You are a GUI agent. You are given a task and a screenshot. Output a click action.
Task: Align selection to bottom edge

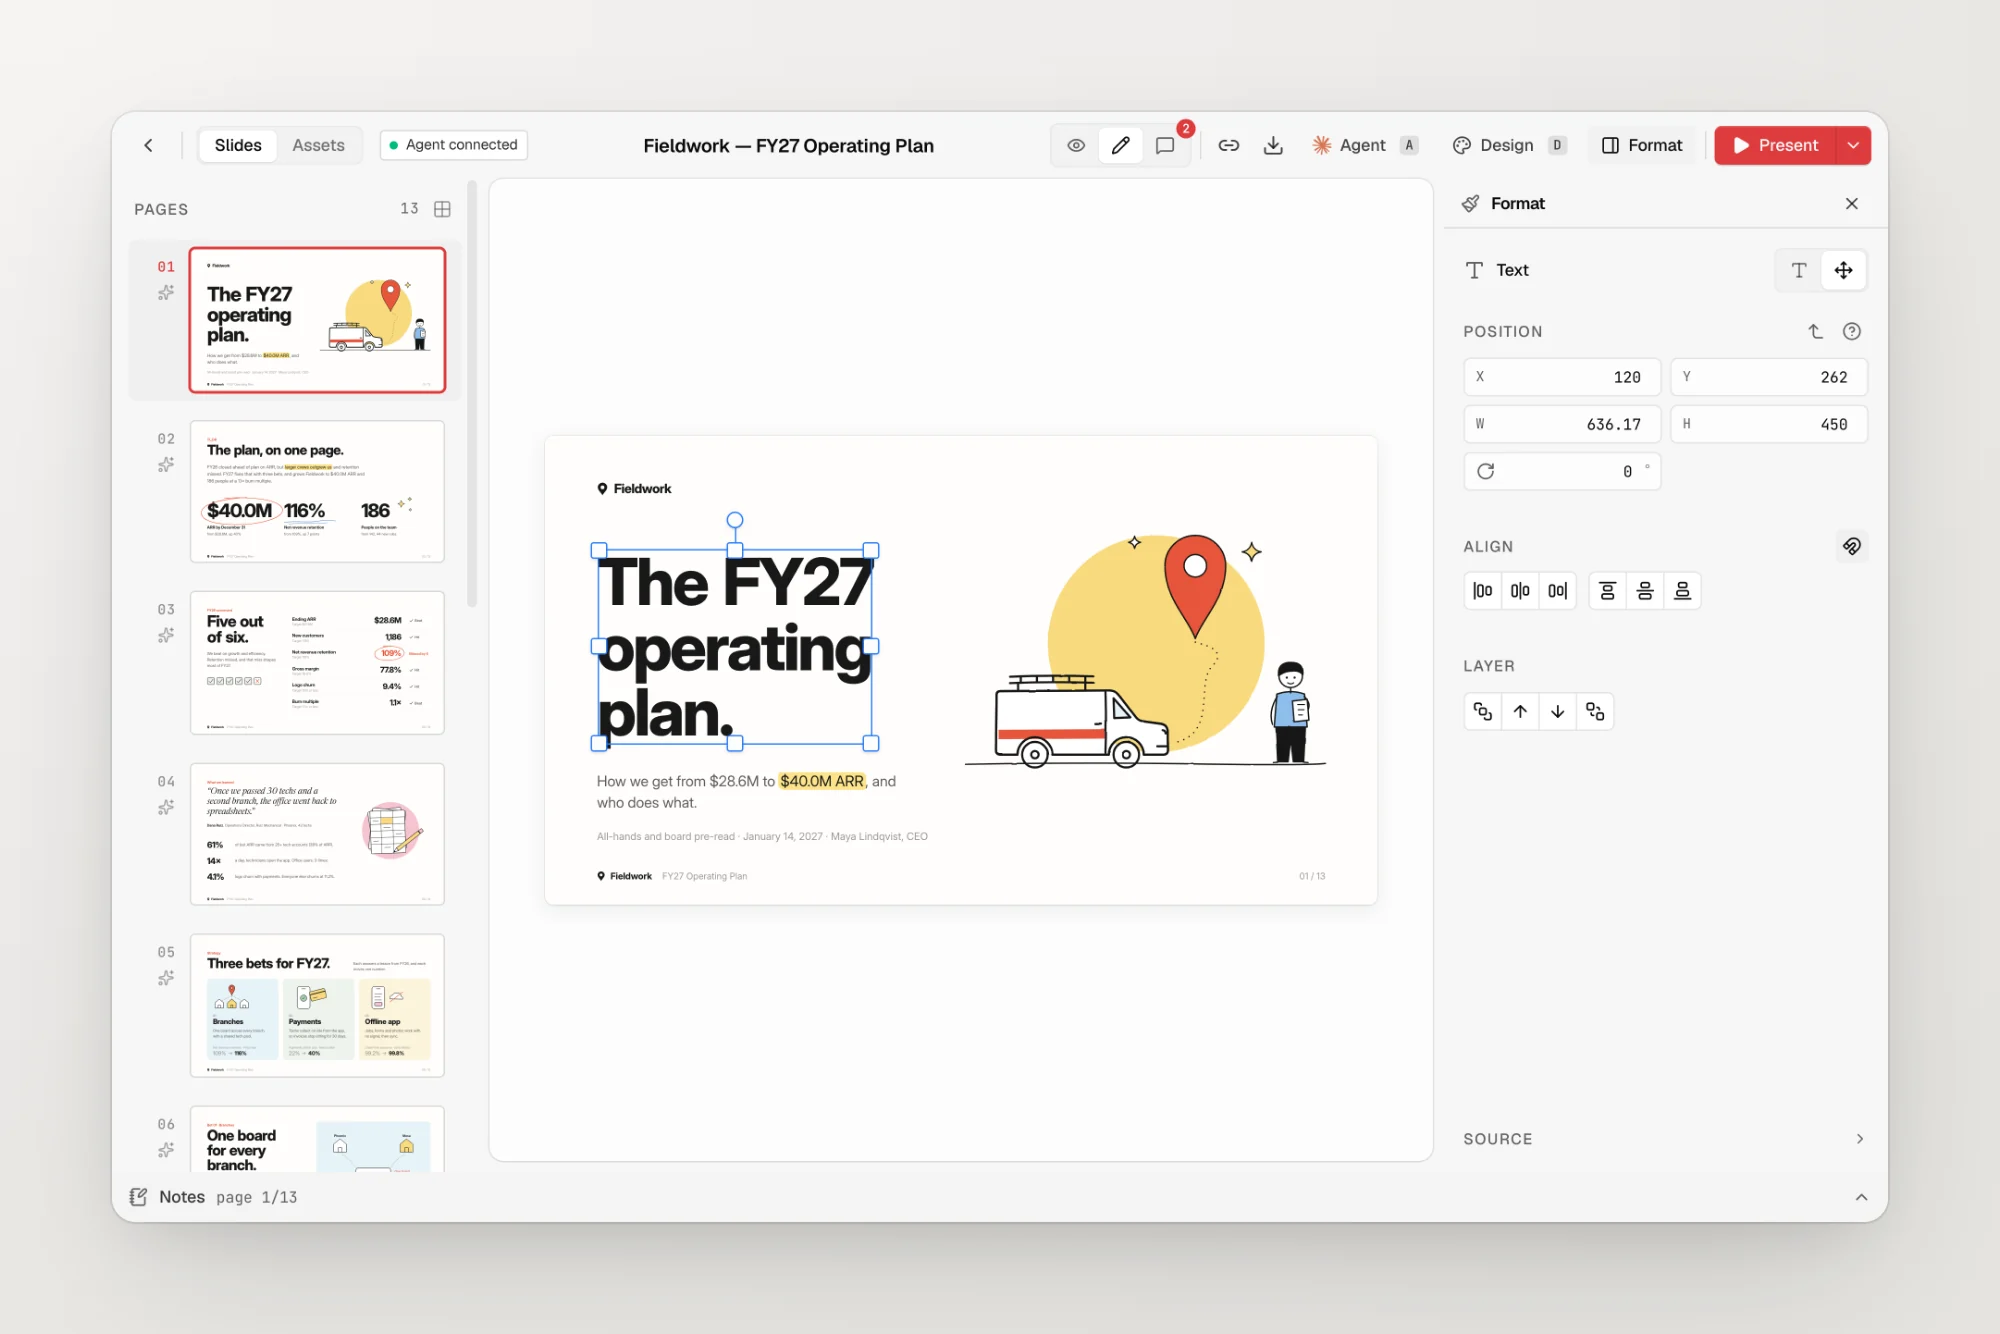coord(1683,591)
